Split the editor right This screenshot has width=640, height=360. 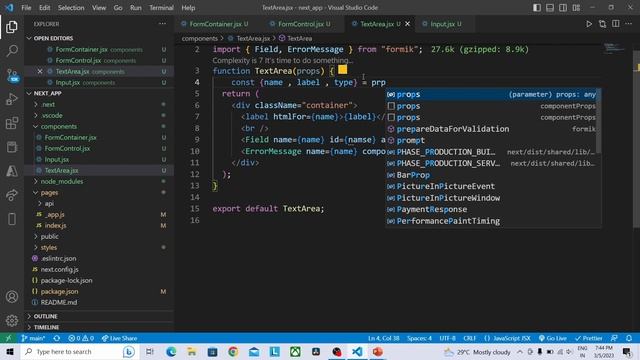click(x=616, y=24)
